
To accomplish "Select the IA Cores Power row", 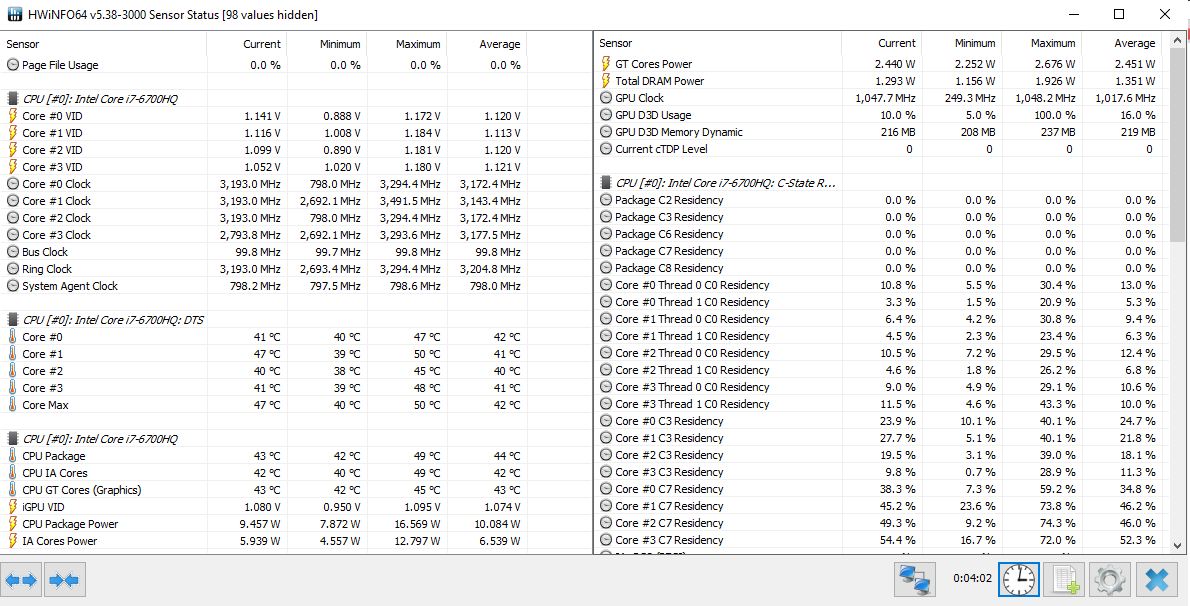I will click(264, 541).
